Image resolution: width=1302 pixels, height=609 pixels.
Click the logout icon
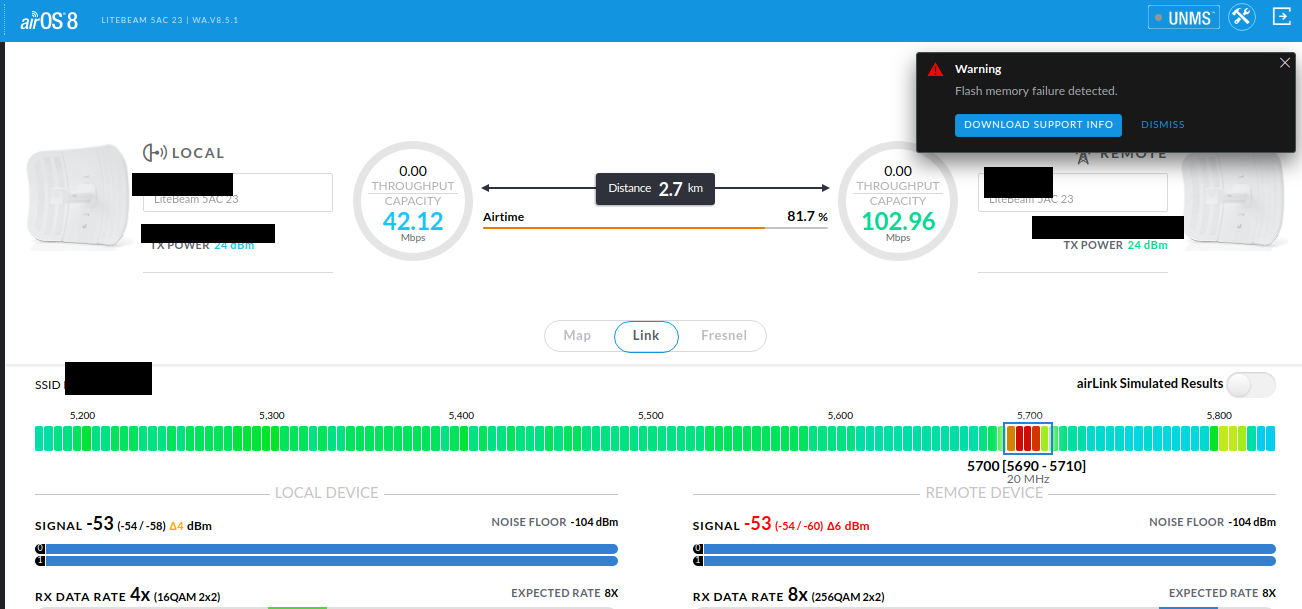1281,17
